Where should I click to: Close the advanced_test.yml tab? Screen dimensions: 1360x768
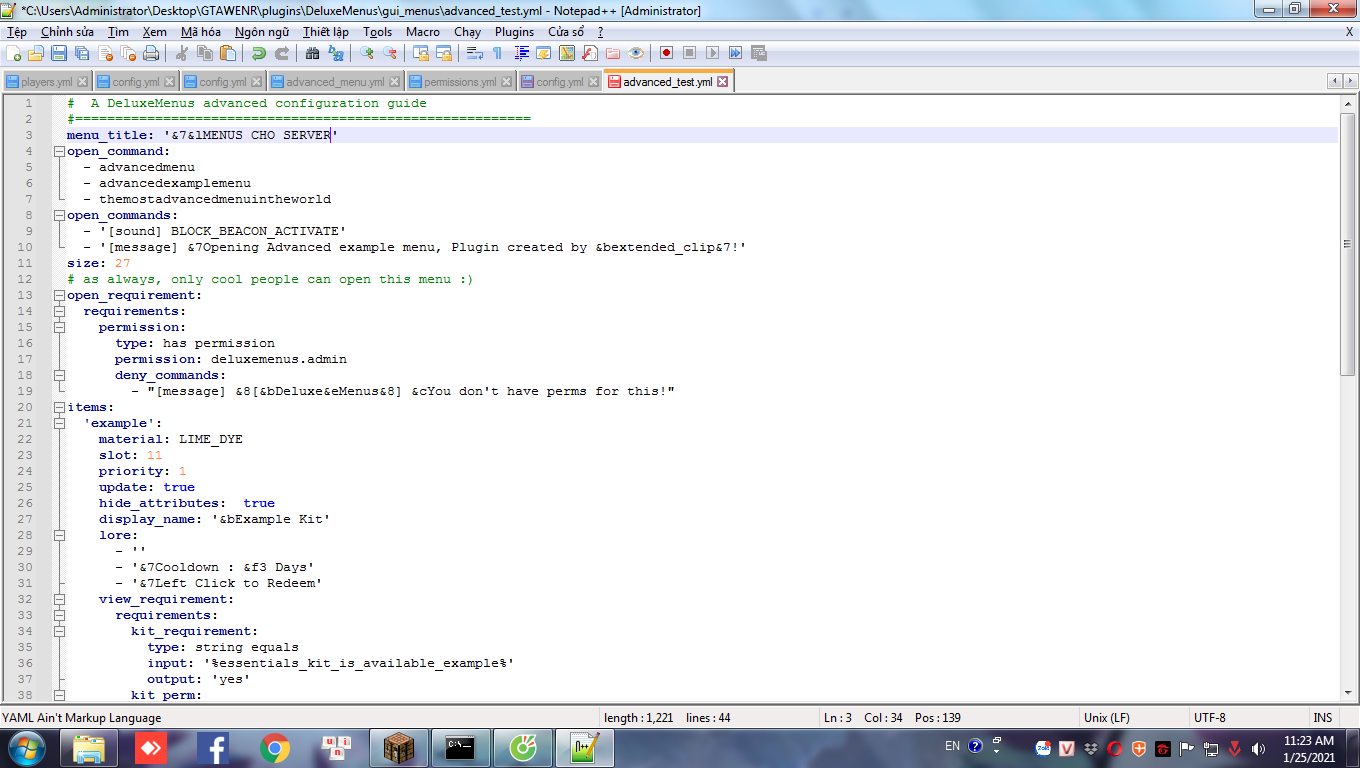(x=723, y=82)
